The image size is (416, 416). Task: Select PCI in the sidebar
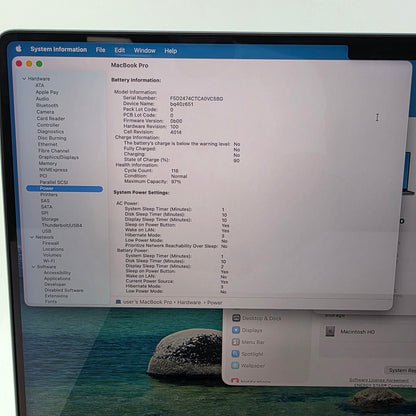[43, 176]
